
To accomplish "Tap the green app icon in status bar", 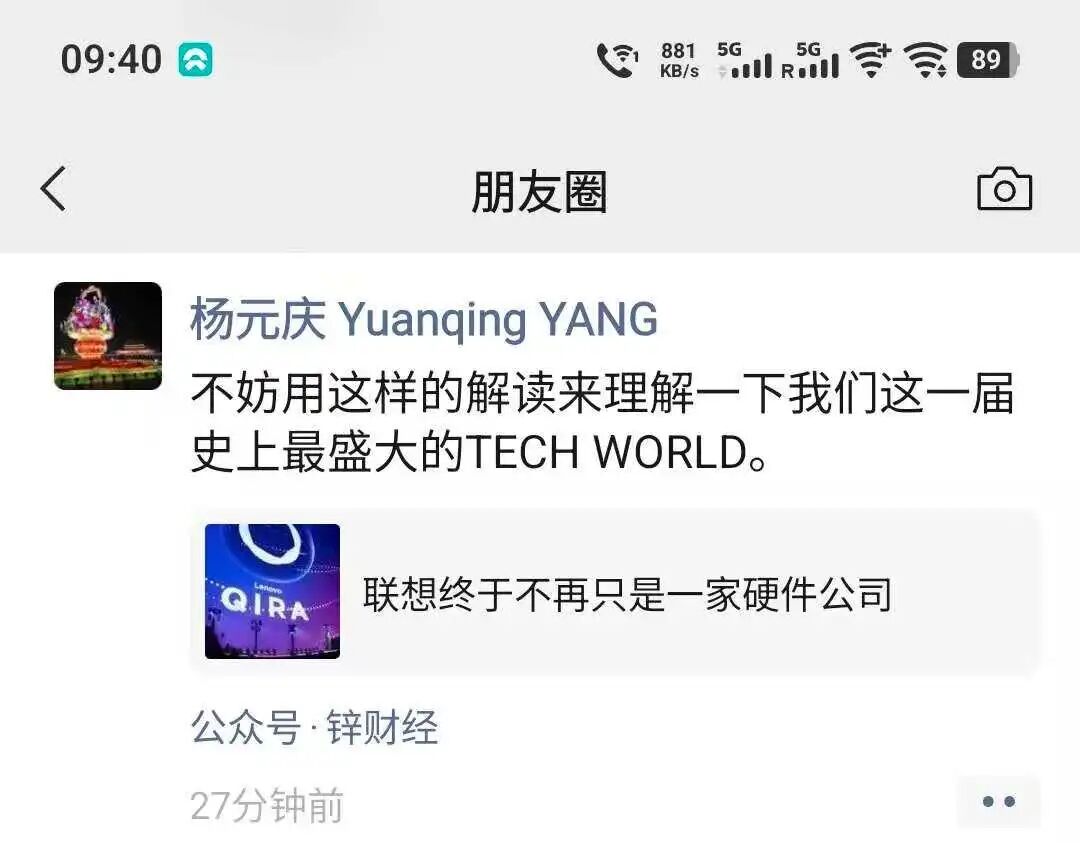I will 196,59.
